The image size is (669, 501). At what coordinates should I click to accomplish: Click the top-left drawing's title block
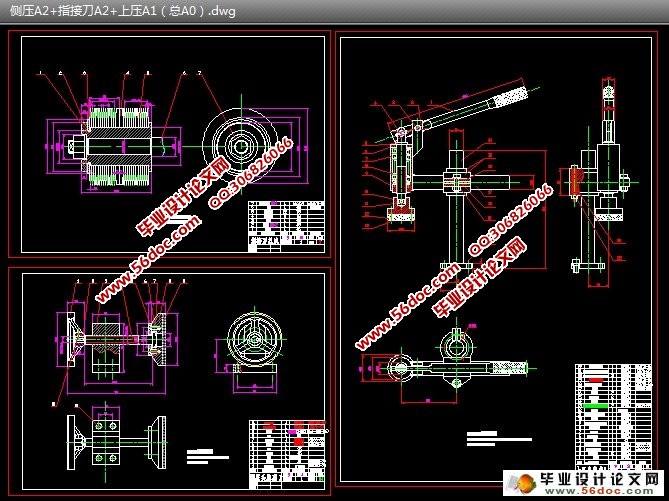pyautogui.click(x=286, y=226)
